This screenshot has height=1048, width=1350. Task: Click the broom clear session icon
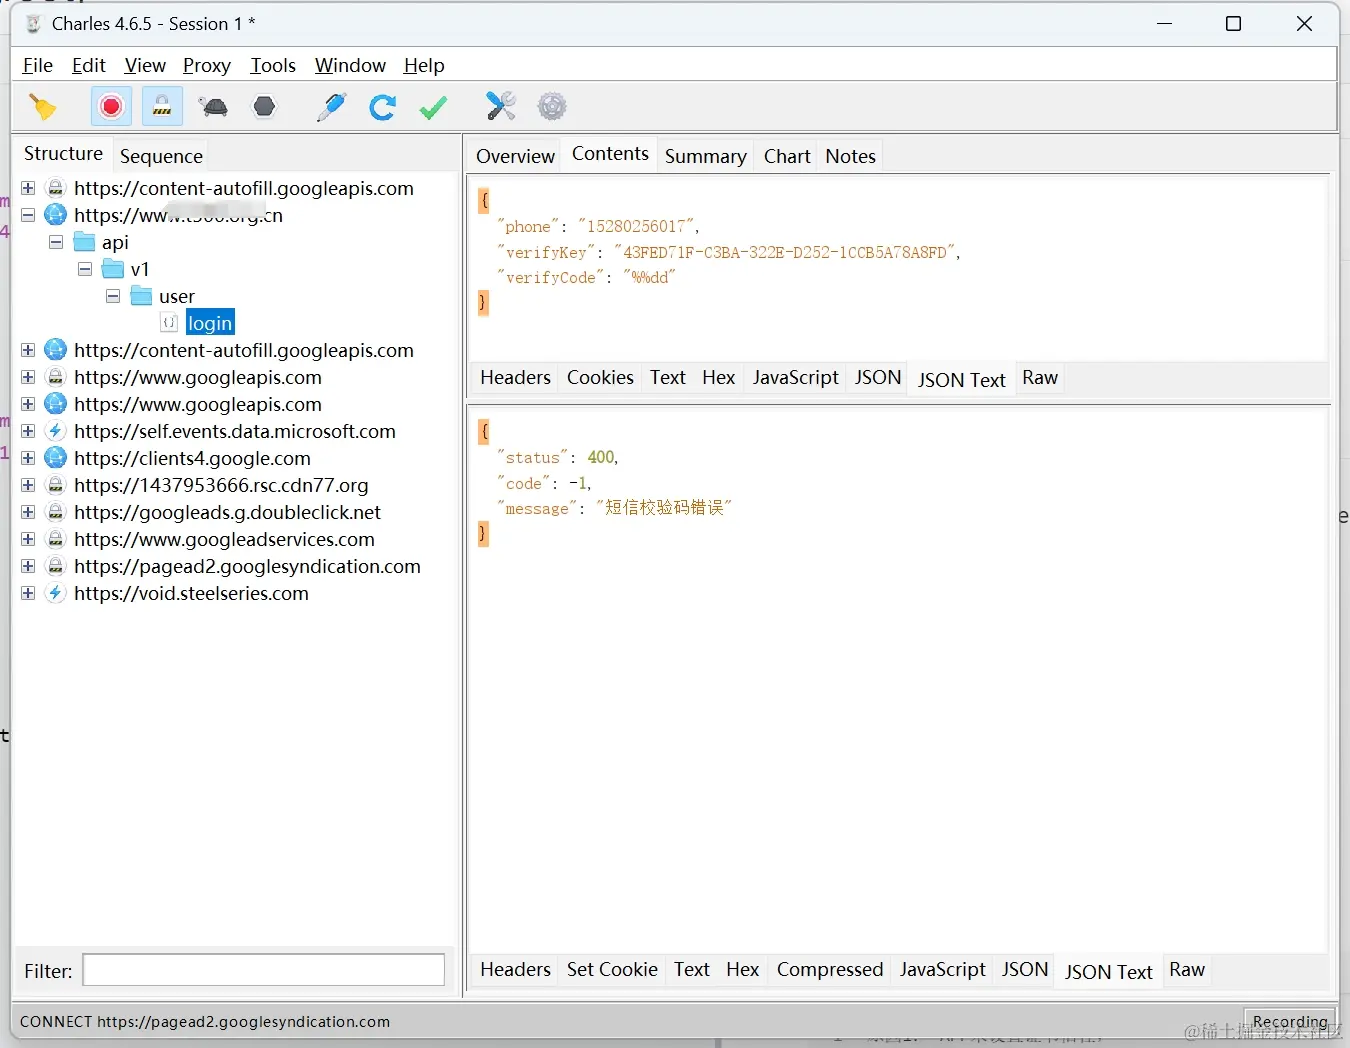point(43,107)
